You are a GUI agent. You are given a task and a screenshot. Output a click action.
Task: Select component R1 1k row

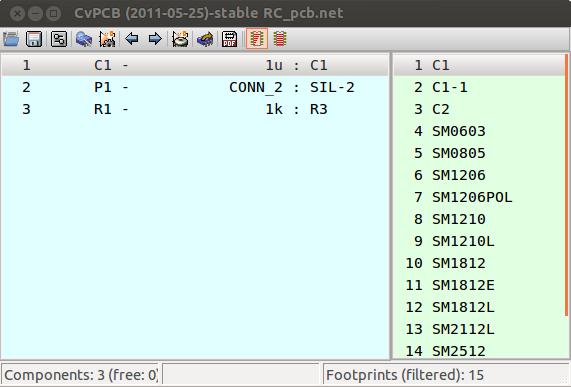coord(195,109)
